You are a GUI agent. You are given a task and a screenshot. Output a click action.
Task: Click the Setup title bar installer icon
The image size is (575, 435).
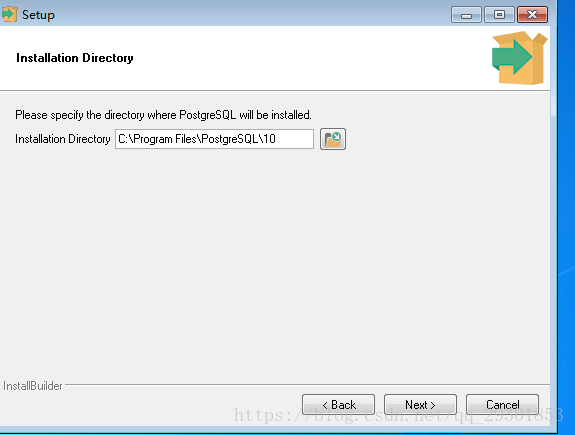(x=9, y=14)
